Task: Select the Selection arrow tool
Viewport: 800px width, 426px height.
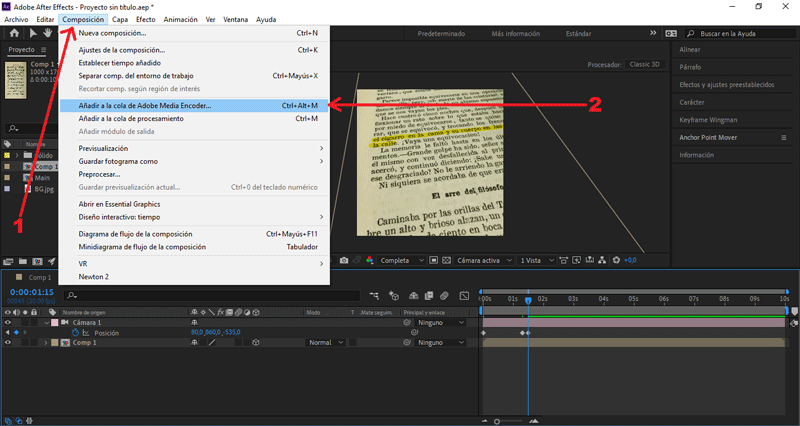Action: click(x=33, y=33)
